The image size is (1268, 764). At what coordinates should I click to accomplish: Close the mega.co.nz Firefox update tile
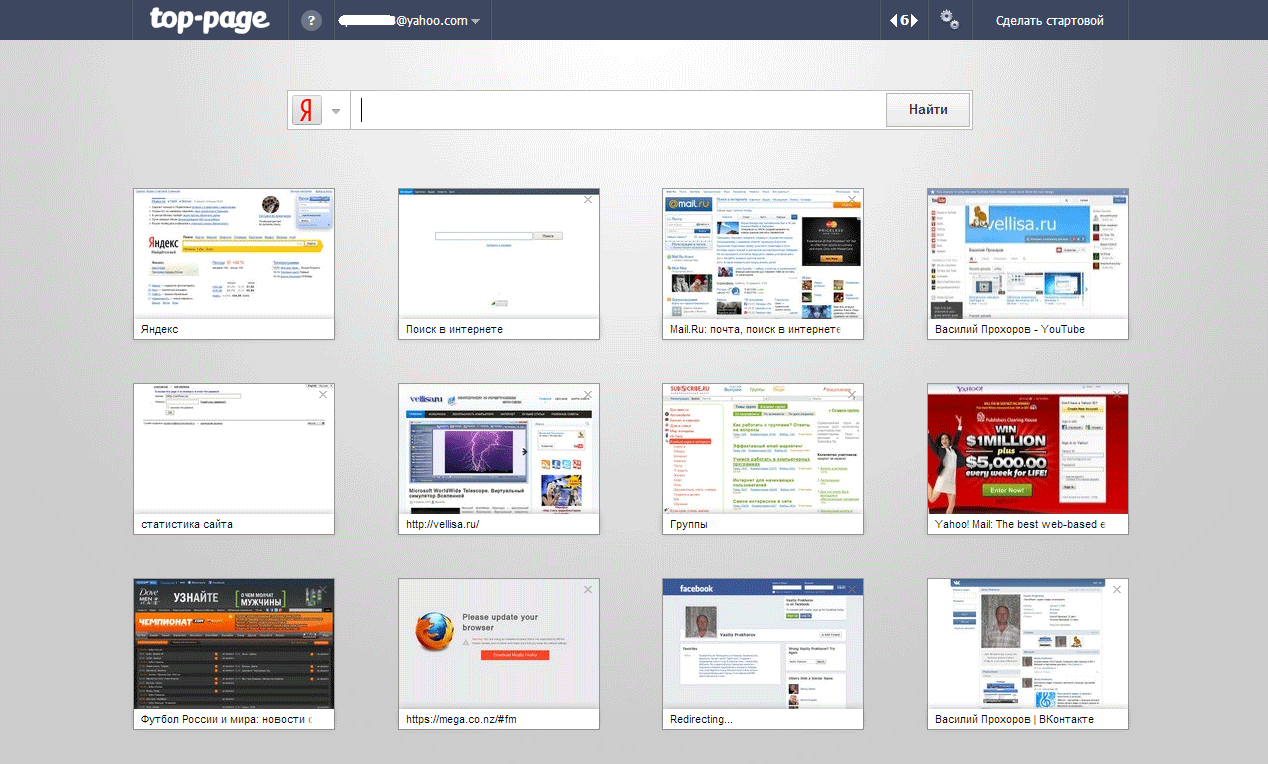[588, 590]
